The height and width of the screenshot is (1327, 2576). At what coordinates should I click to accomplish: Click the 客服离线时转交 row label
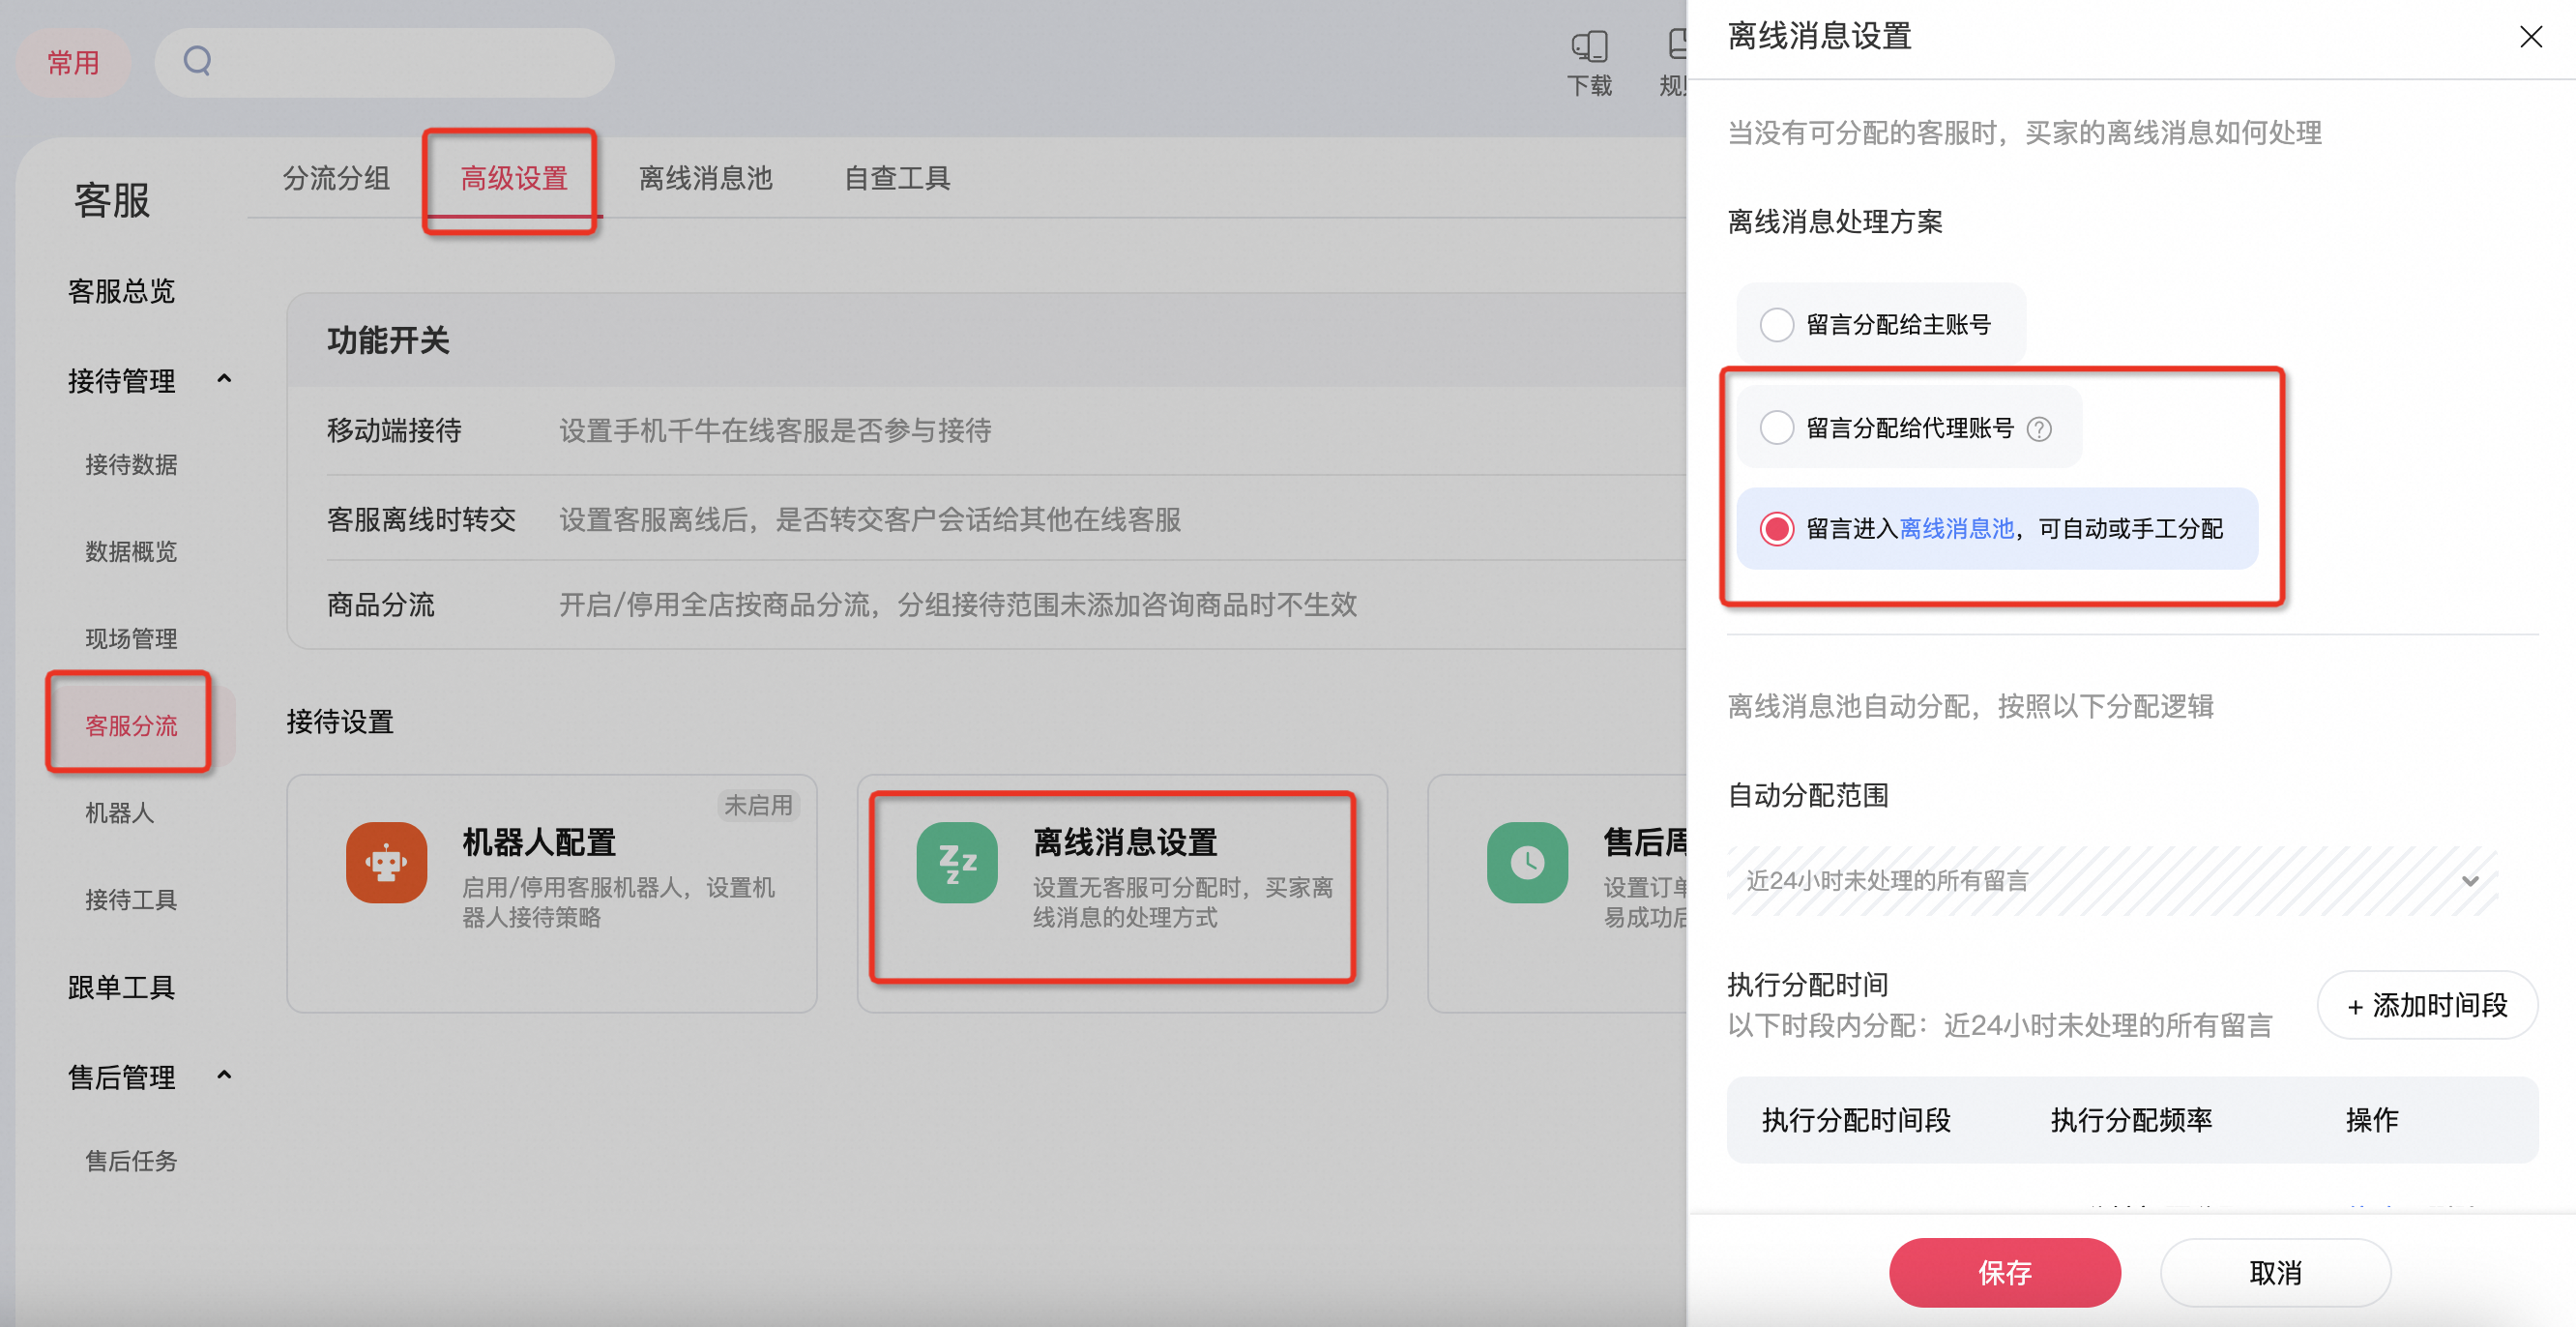tap(421, 519)
